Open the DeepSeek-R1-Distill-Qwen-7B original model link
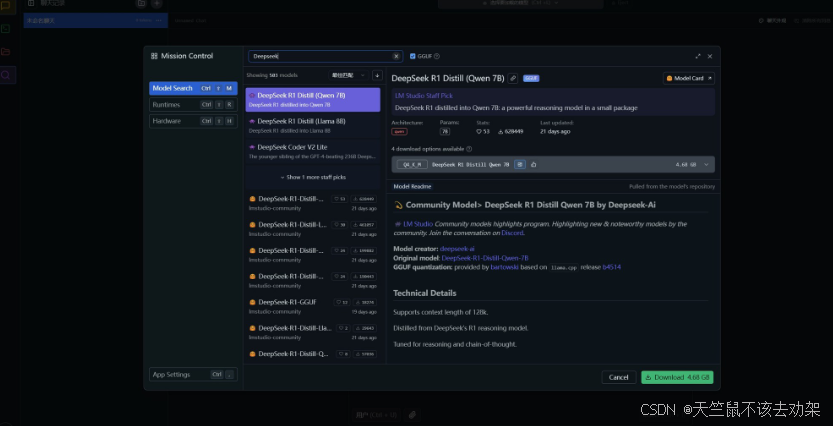 (484, 258)
